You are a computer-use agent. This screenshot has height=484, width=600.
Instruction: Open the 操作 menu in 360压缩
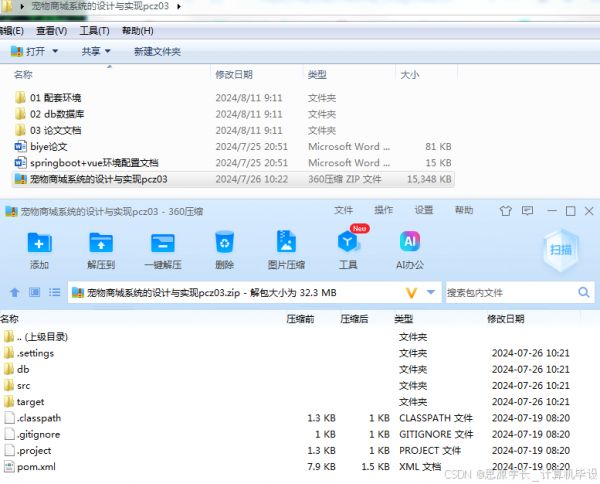383,210
